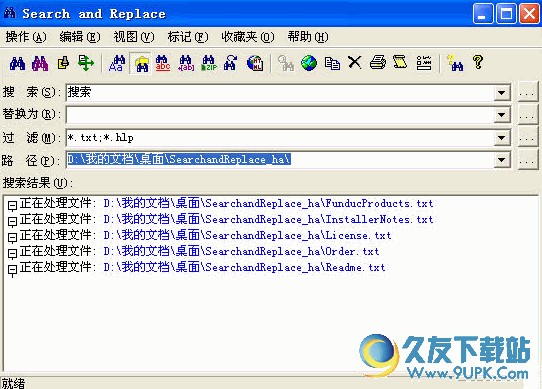This screenshot has height=389, width=542.
Task: Collapse the FunducProducts.txt result node
Action: [12, 205]
